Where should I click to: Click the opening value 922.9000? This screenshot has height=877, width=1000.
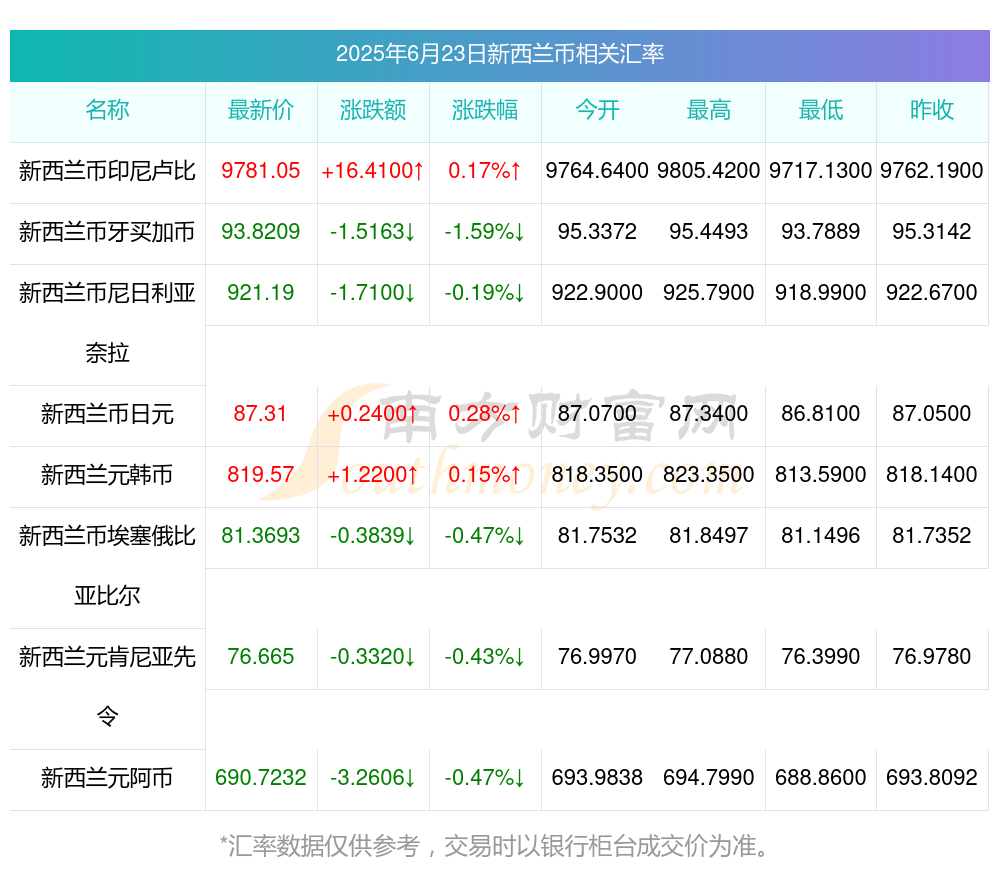point(597,293)
